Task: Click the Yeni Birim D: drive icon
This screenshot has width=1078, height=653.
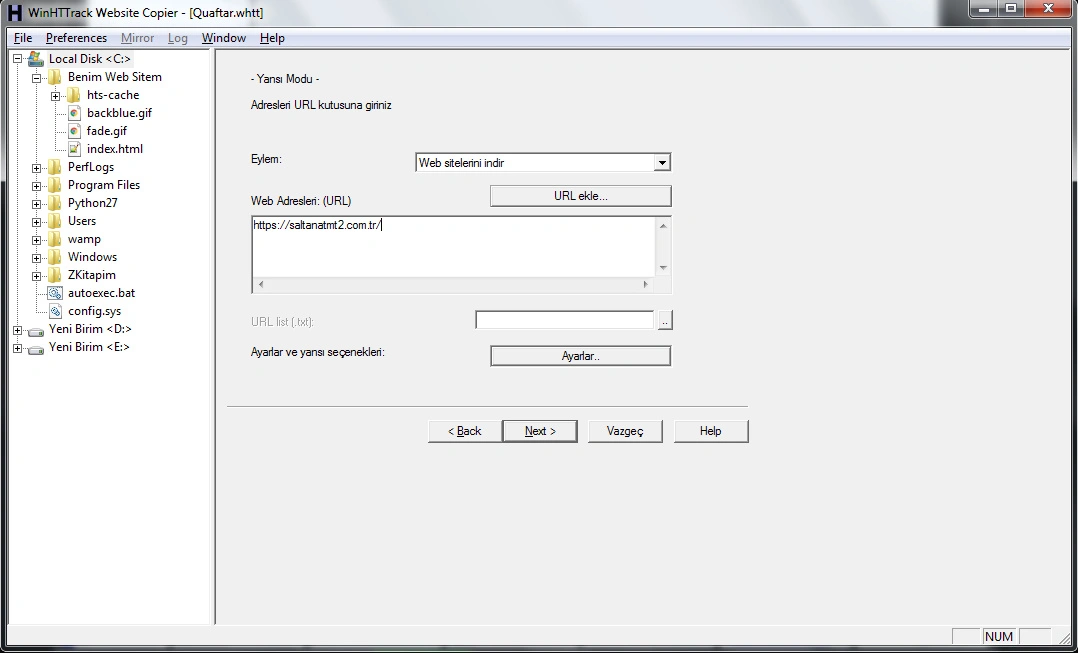Action: (x=36, y=330)
